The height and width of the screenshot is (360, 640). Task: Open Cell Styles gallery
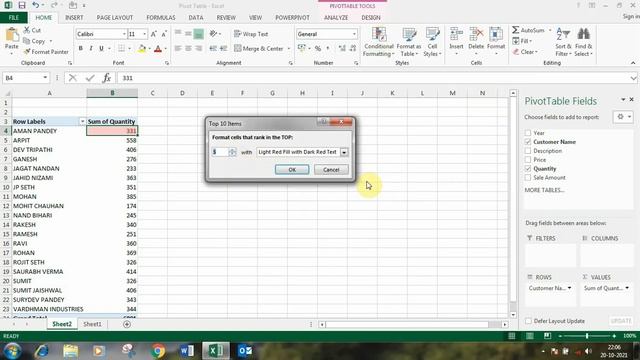click(432, 42)
